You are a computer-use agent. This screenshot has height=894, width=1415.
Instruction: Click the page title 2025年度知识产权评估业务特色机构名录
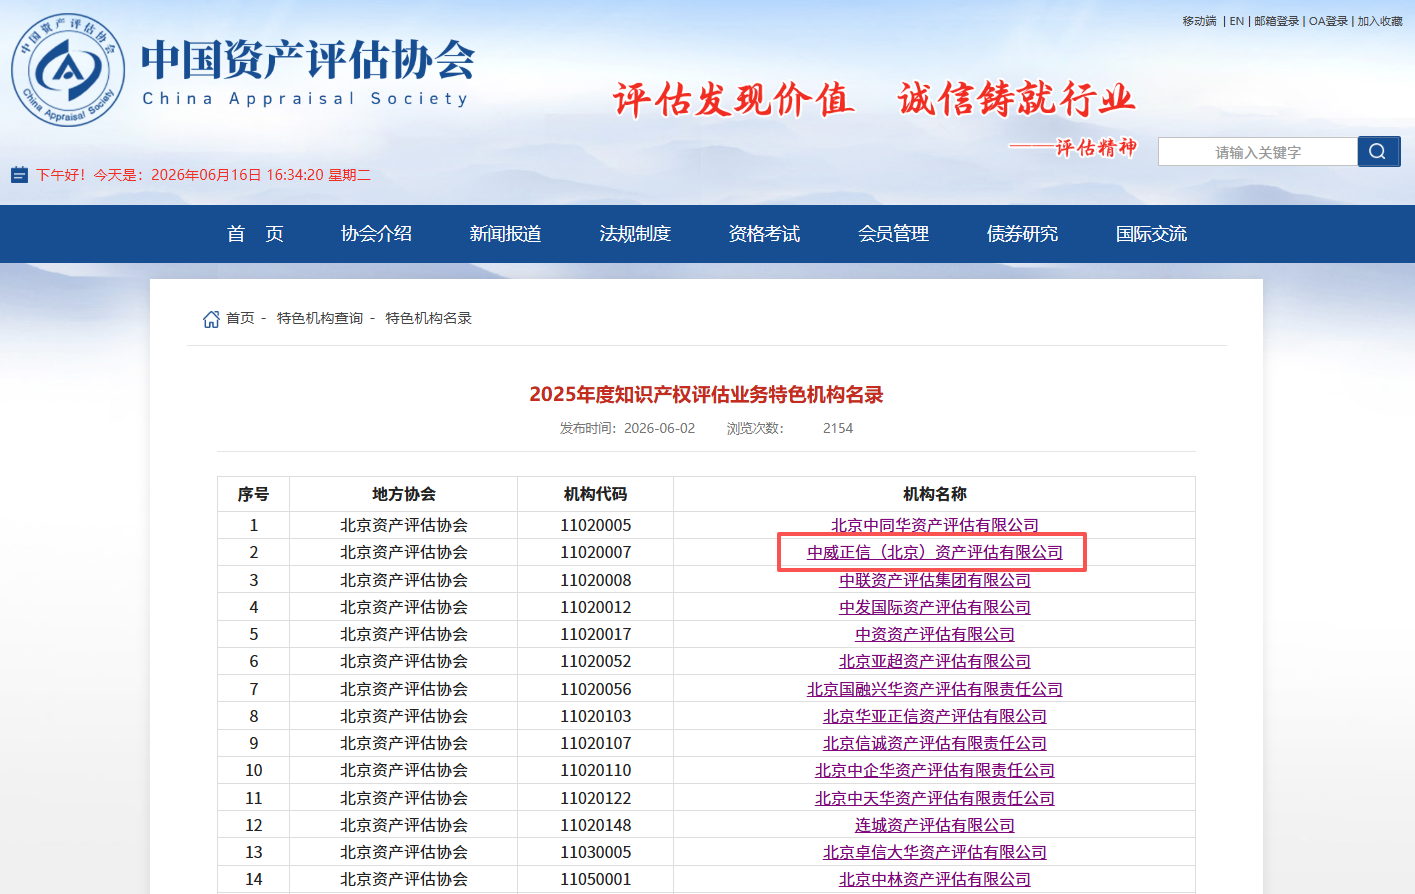(706, 395)
